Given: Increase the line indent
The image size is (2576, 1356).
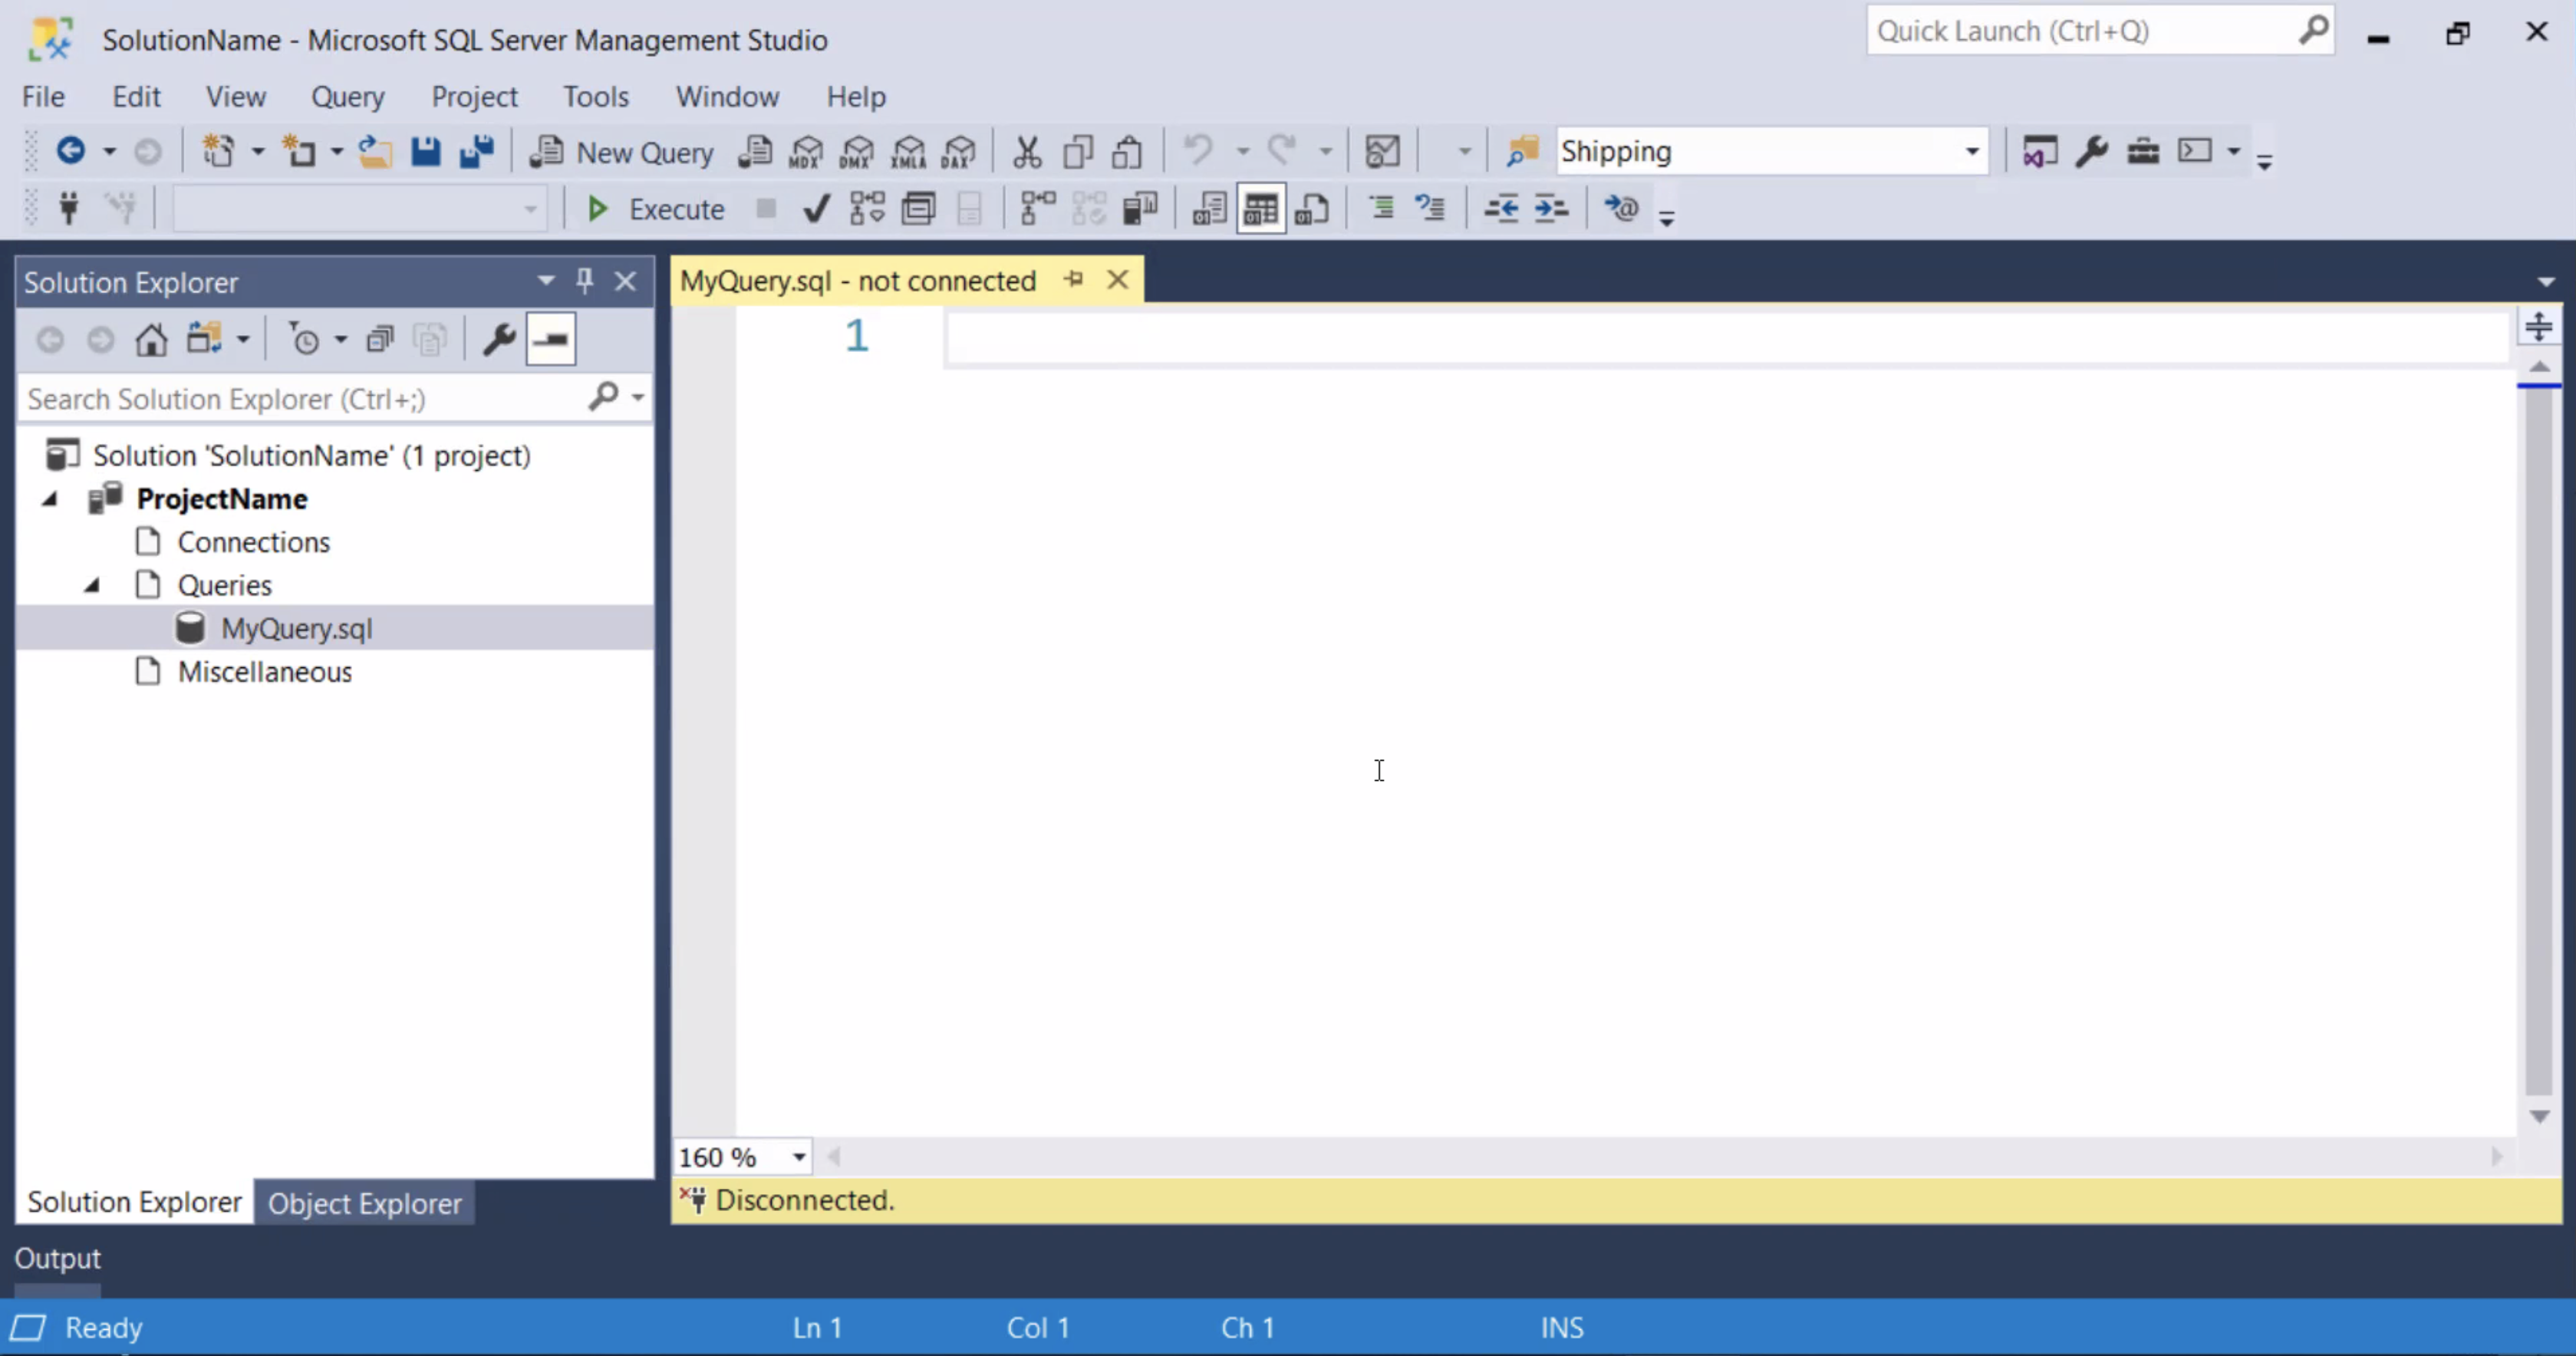Looking at the screenshot, I should pos(1551,208).
